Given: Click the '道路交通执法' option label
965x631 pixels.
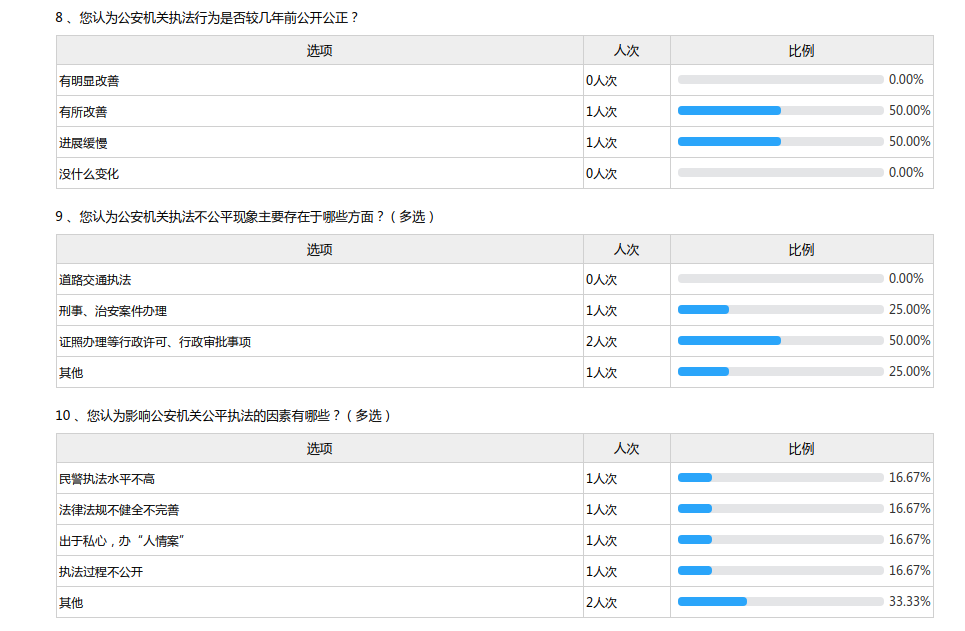Looking at the screenshot, I should [x=95, y=280].
